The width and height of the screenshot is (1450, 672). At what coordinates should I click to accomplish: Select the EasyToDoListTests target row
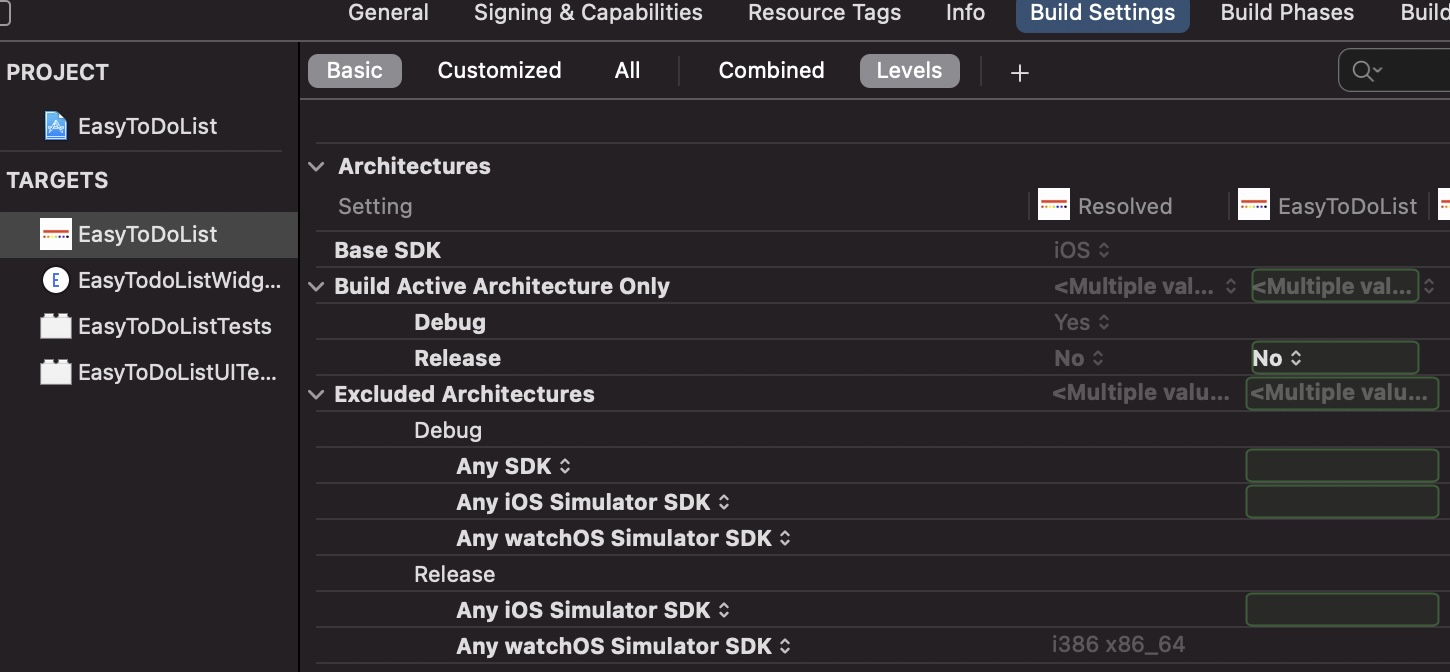click(149, 326)
